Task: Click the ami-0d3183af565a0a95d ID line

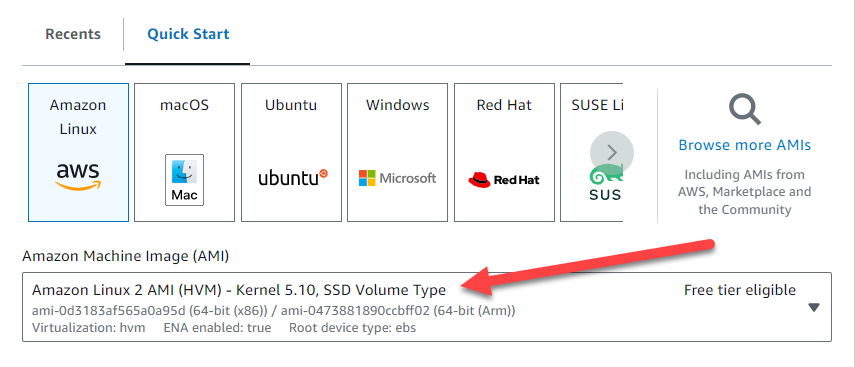Action: coord(274,311)
